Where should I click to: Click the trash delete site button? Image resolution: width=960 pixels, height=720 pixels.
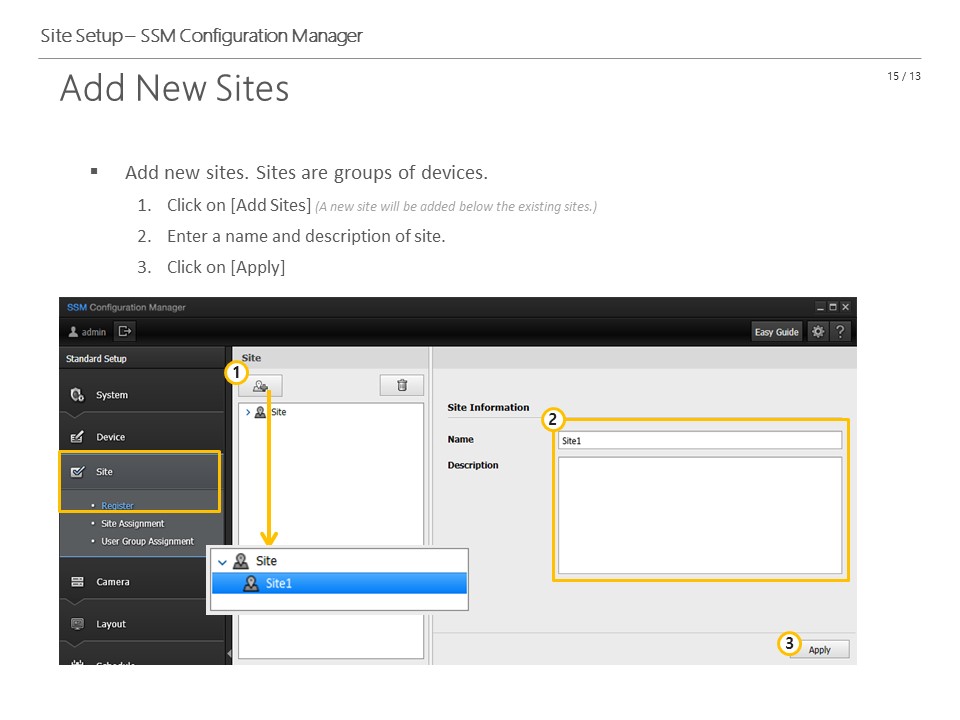tap(402, 385)
